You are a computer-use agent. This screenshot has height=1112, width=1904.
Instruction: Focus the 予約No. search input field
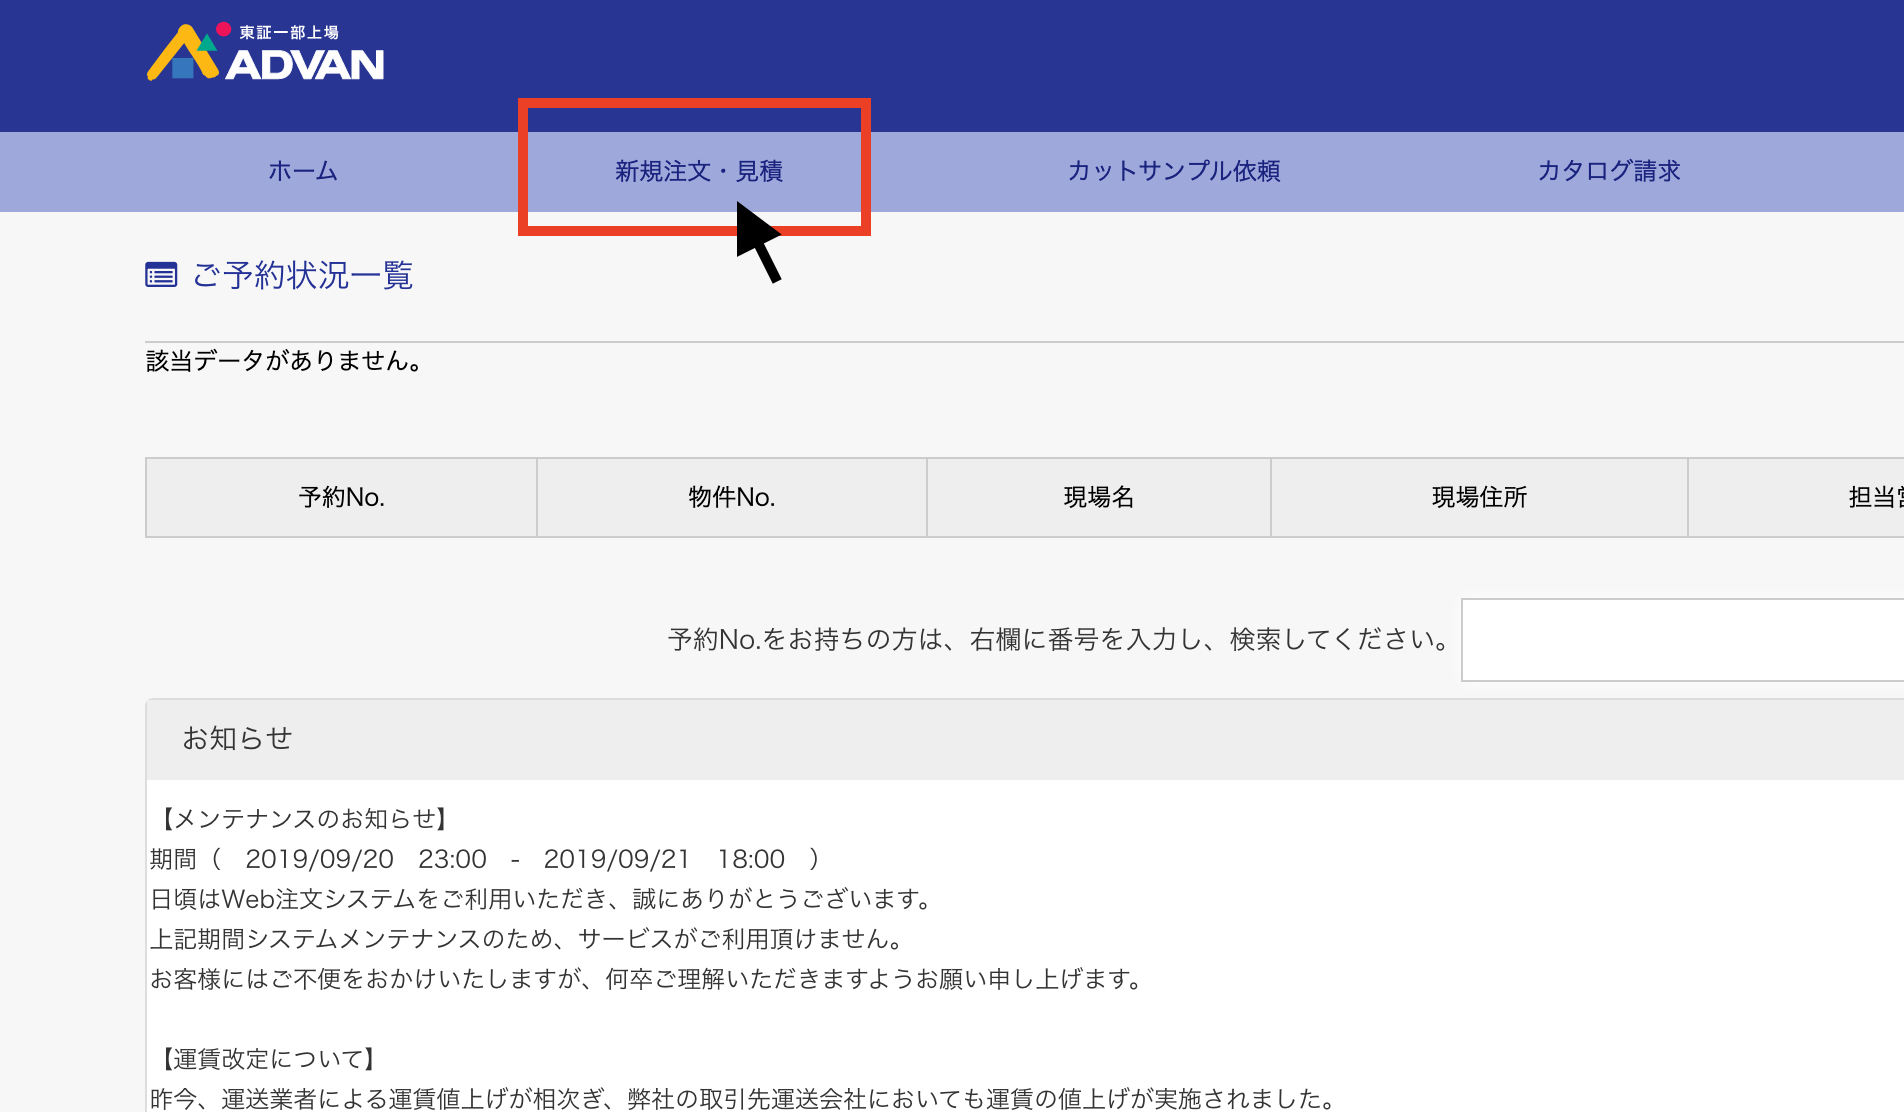[x=1682, y=640]
